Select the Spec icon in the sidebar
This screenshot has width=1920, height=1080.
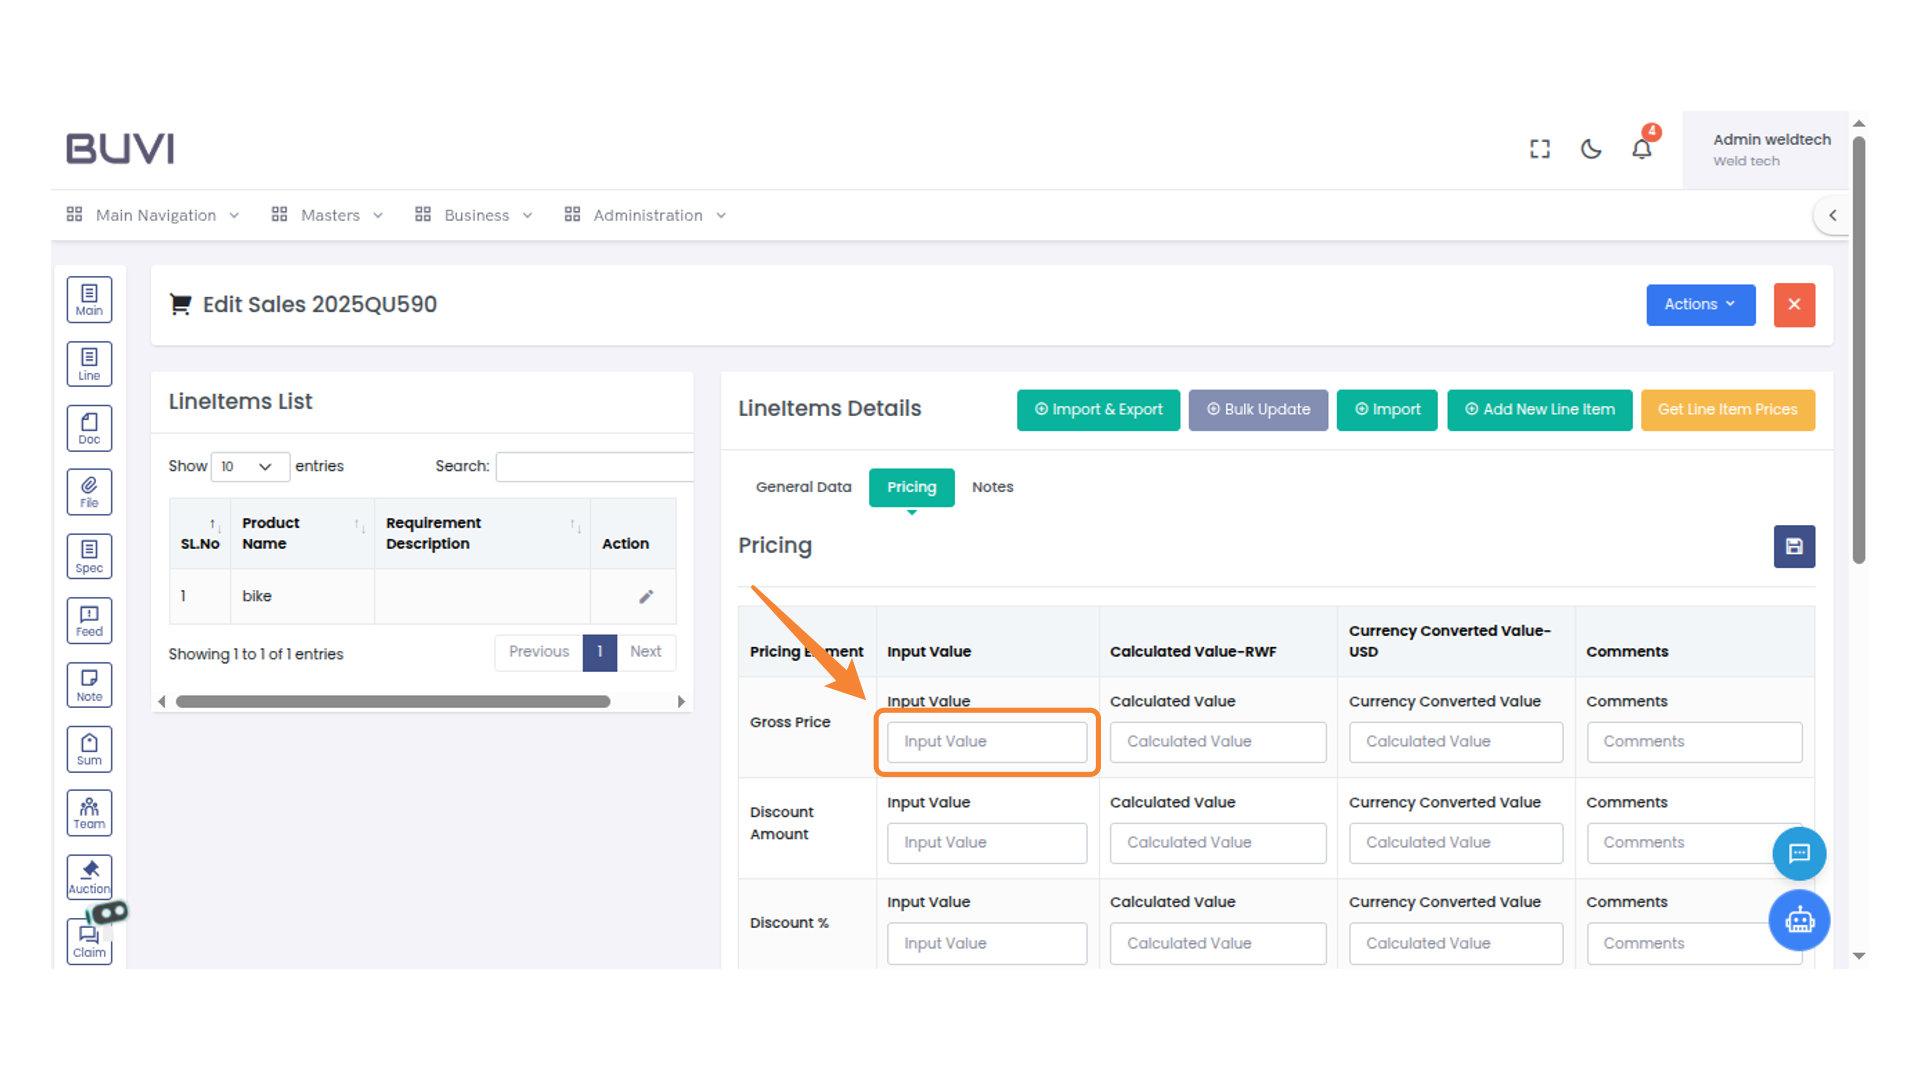tap(89, 555)
